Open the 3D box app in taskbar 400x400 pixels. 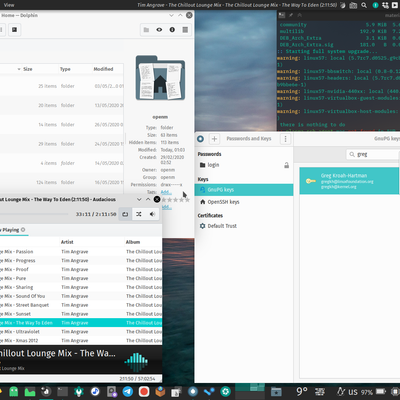point(160,391)
